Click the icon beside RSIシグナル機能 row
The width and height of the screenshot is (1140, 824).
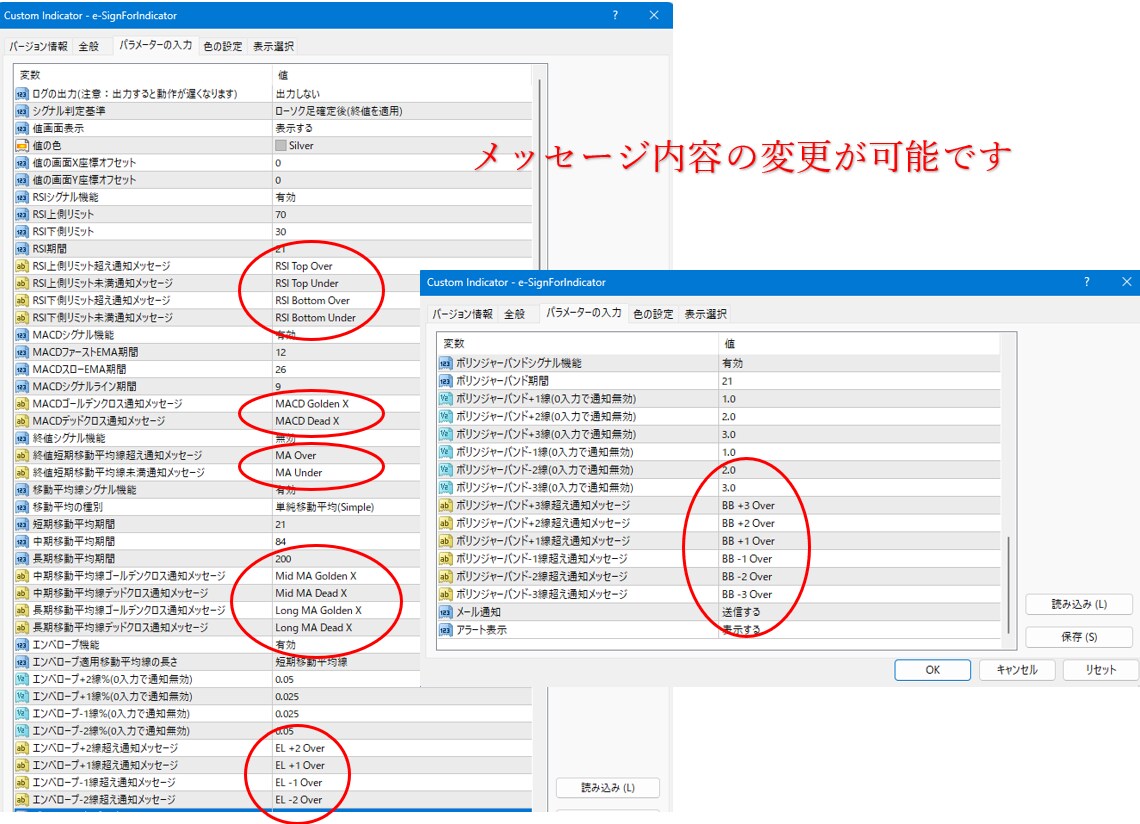[x=22, y=197]
